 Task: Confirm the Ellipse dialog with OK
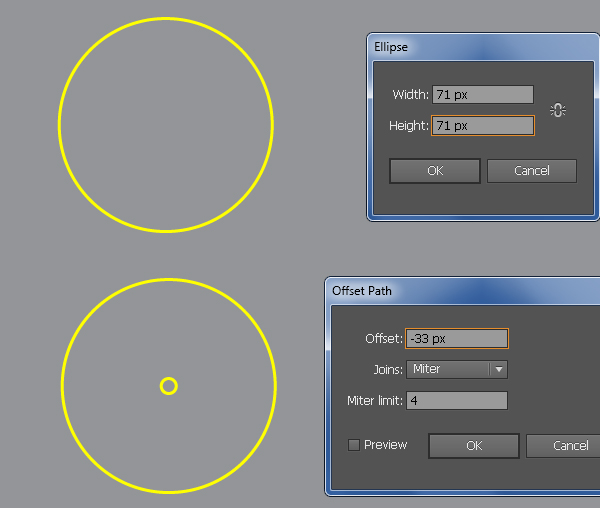tap(435, 171)
